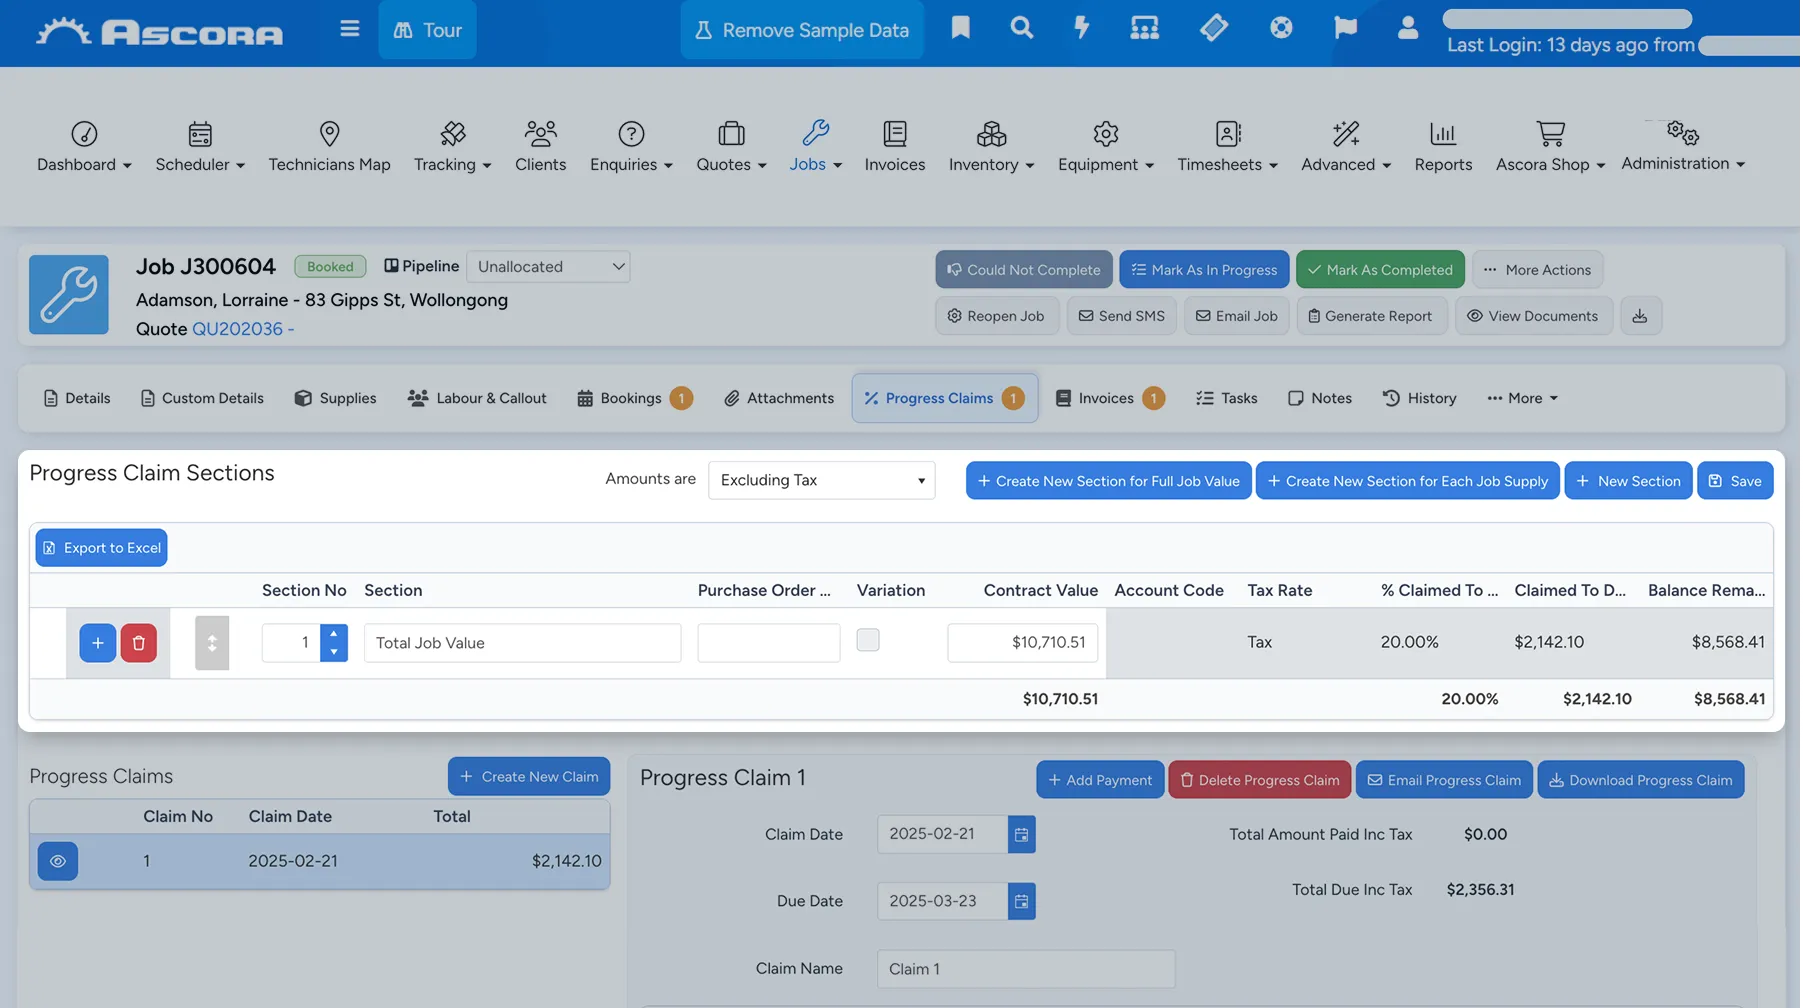The width and height of the screenshot is (1803, 1008).
Task: Tick the Variation checkbox
Action: (x=868, y=640)
